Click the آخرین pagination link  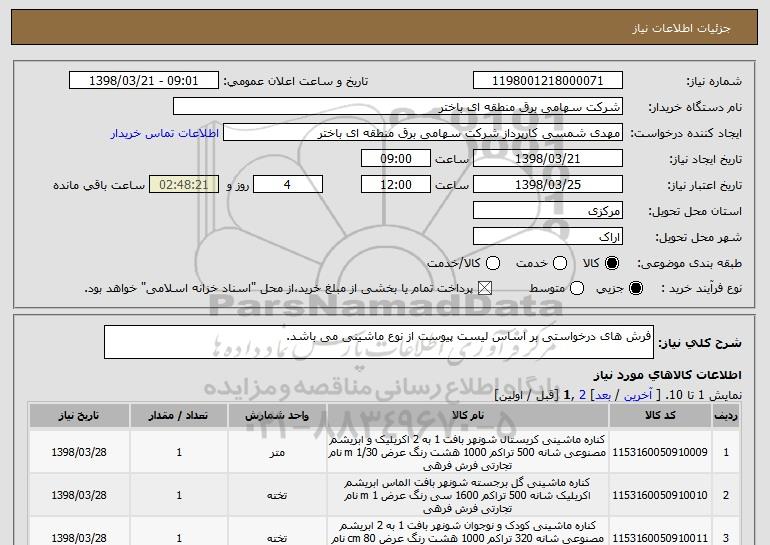pyautogui.click(x=638, y=395)
